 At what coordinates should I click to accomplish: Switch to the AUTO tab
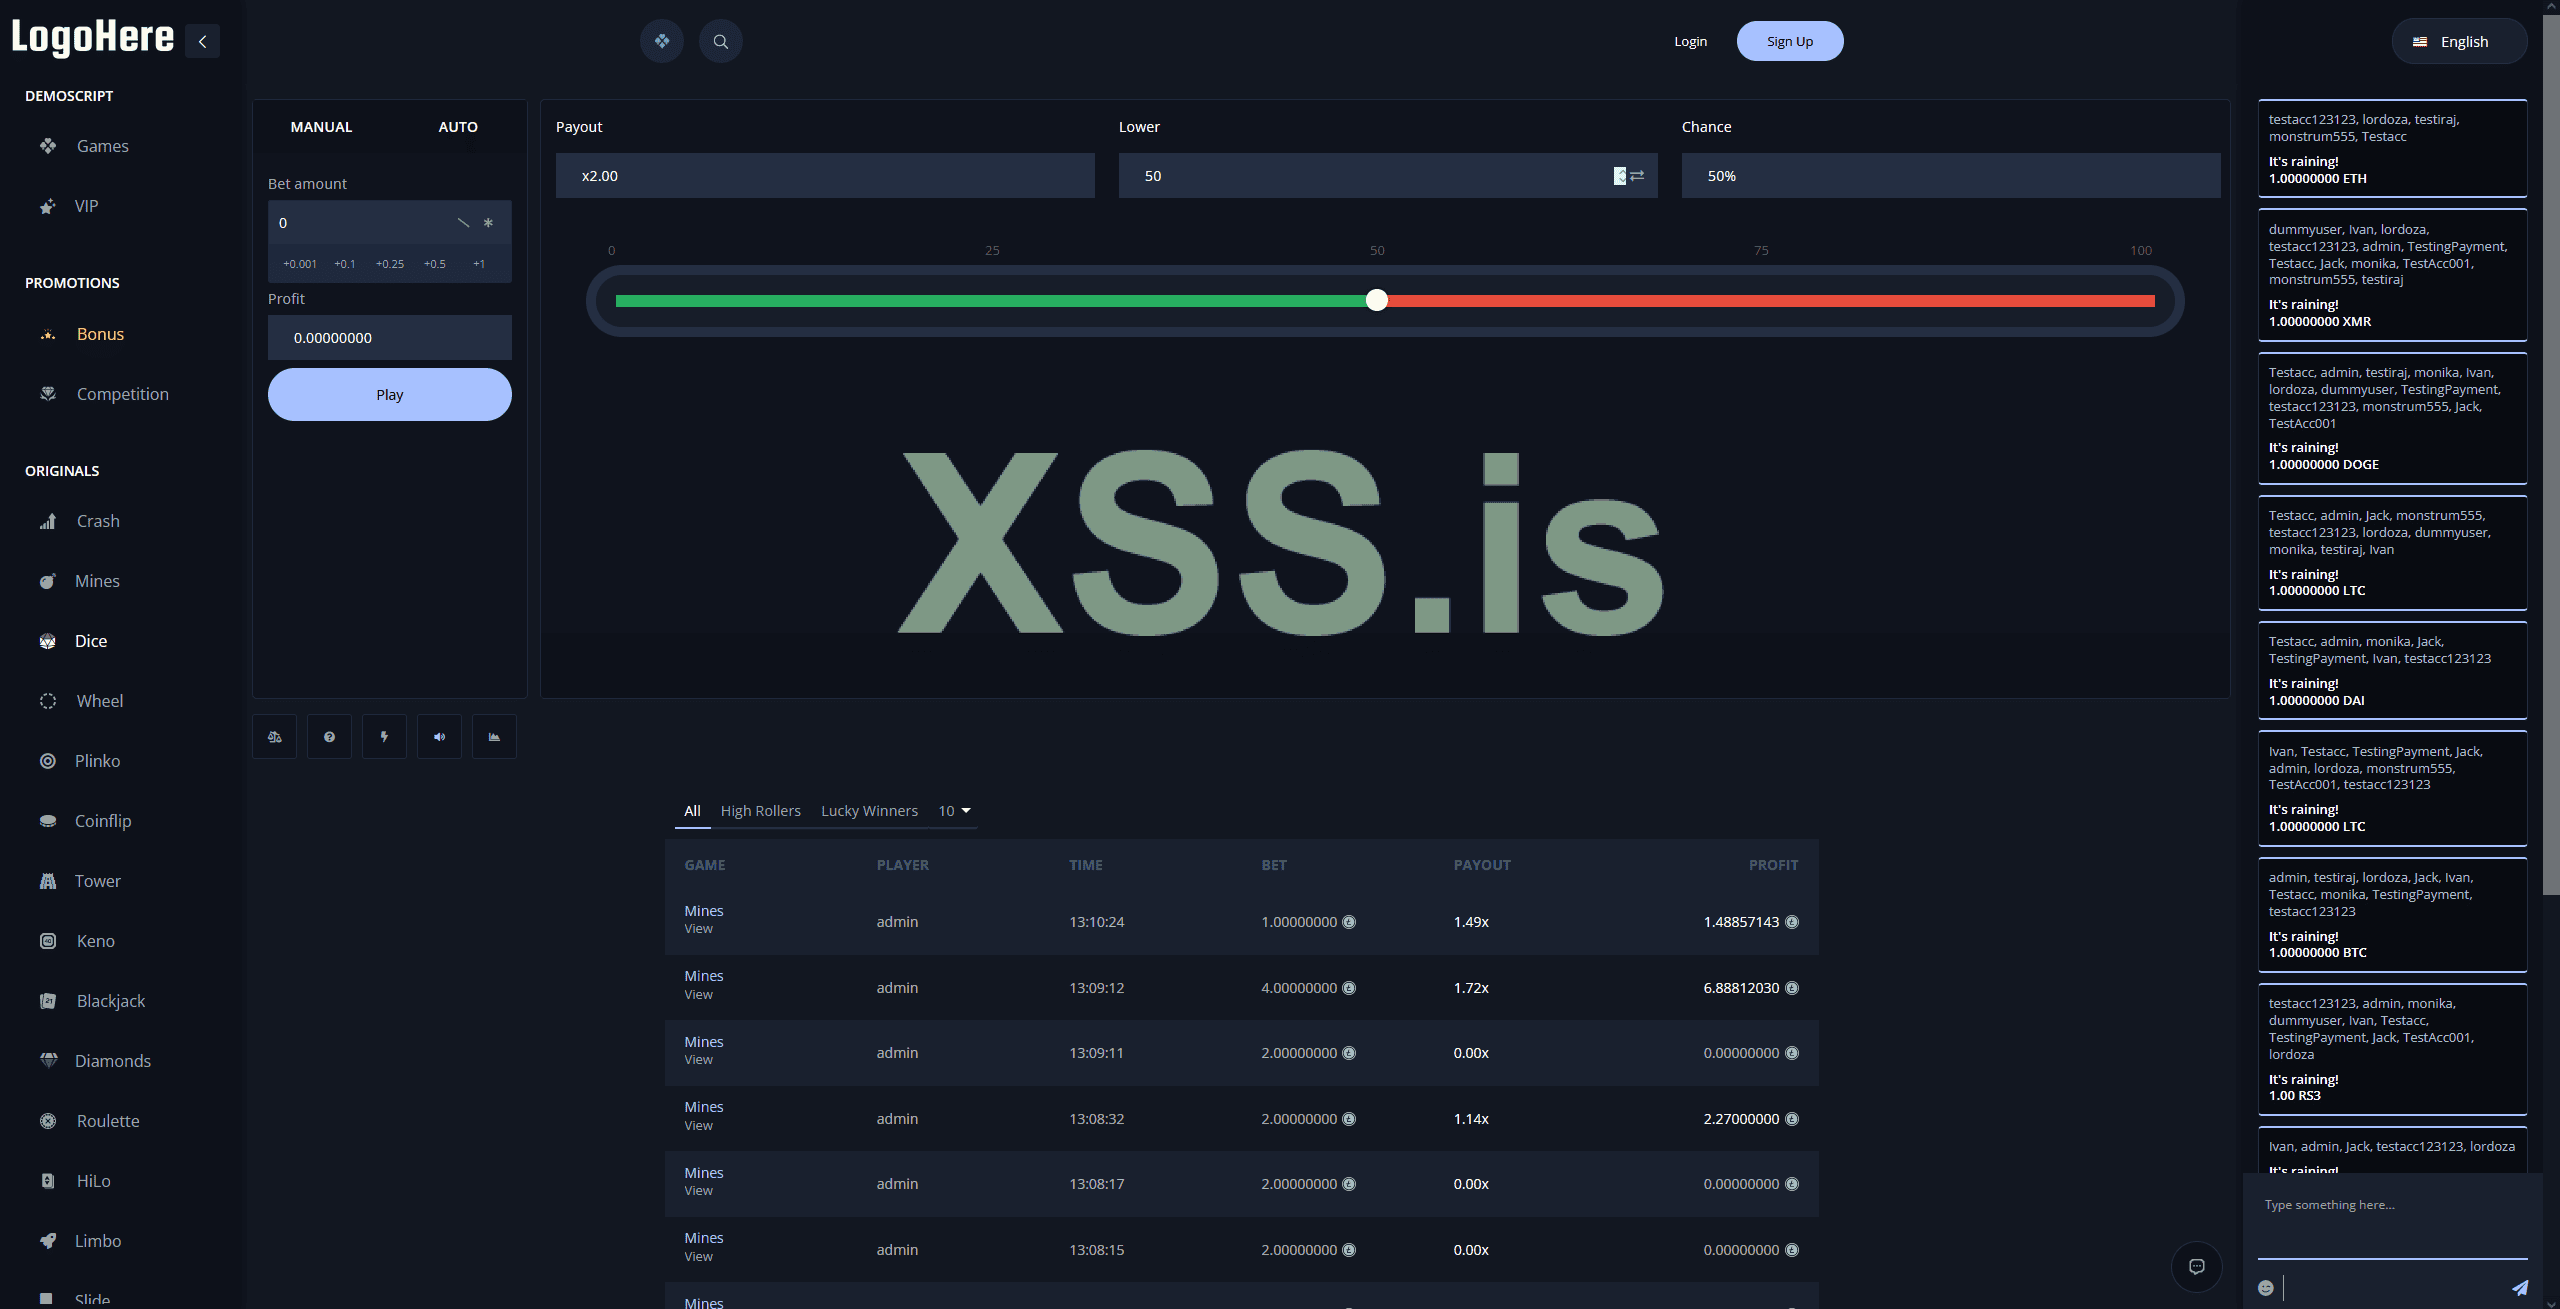(458, 127)
